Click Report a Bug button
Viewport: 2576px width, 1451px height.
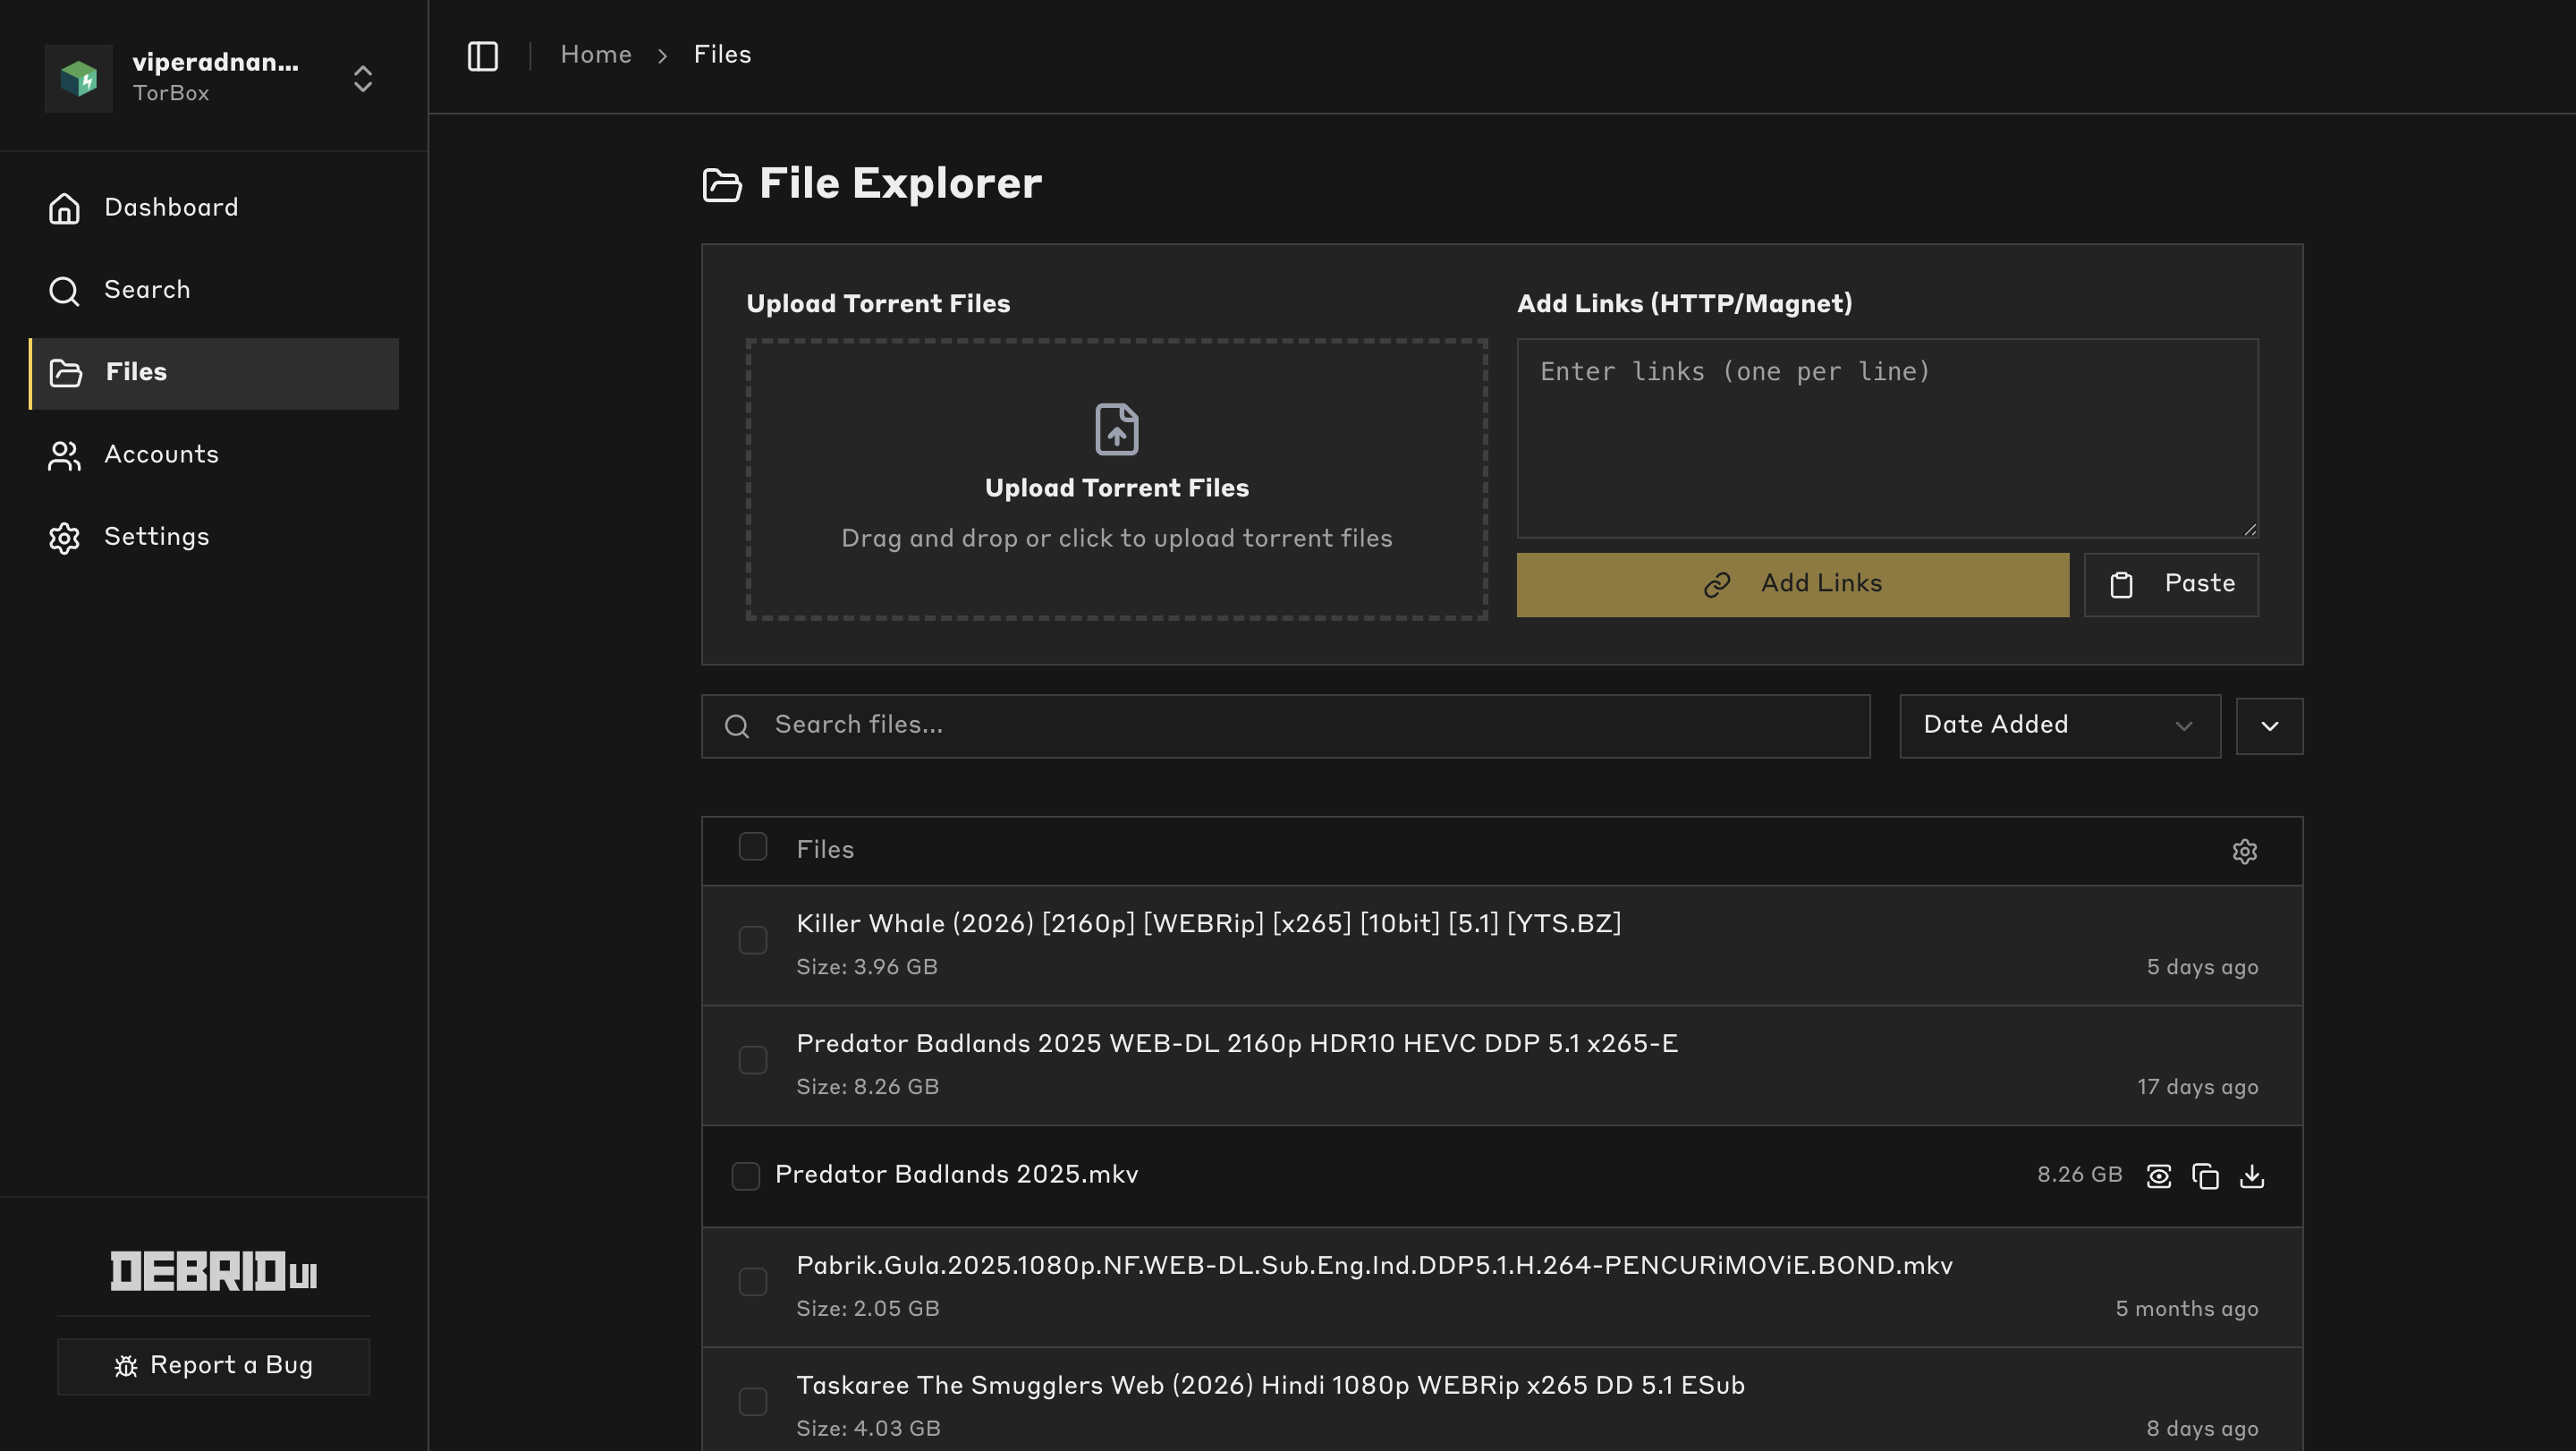[213, 1366]
